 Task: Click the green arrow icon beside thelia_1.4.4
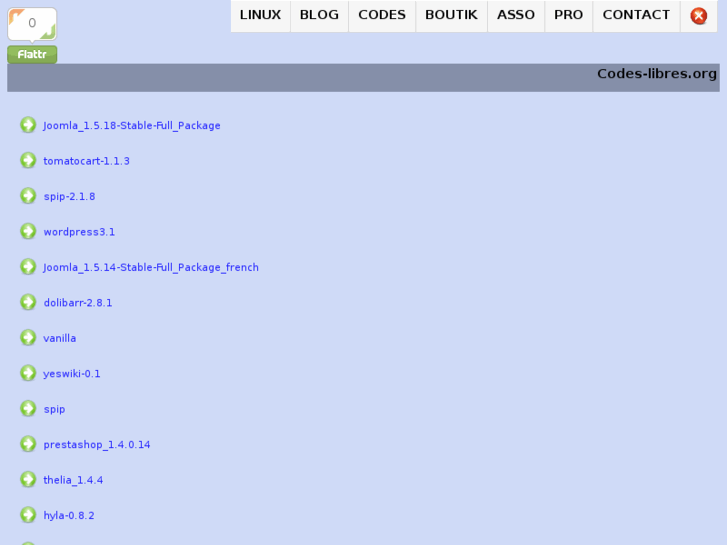[28, 480]
